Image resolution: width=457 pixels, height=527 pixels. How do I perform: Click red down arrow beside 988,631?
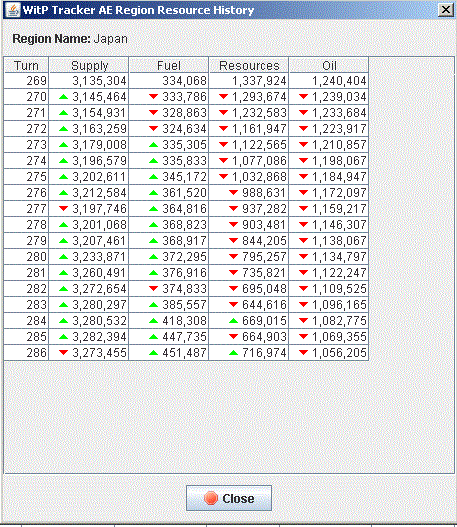(x=233, y=193)
